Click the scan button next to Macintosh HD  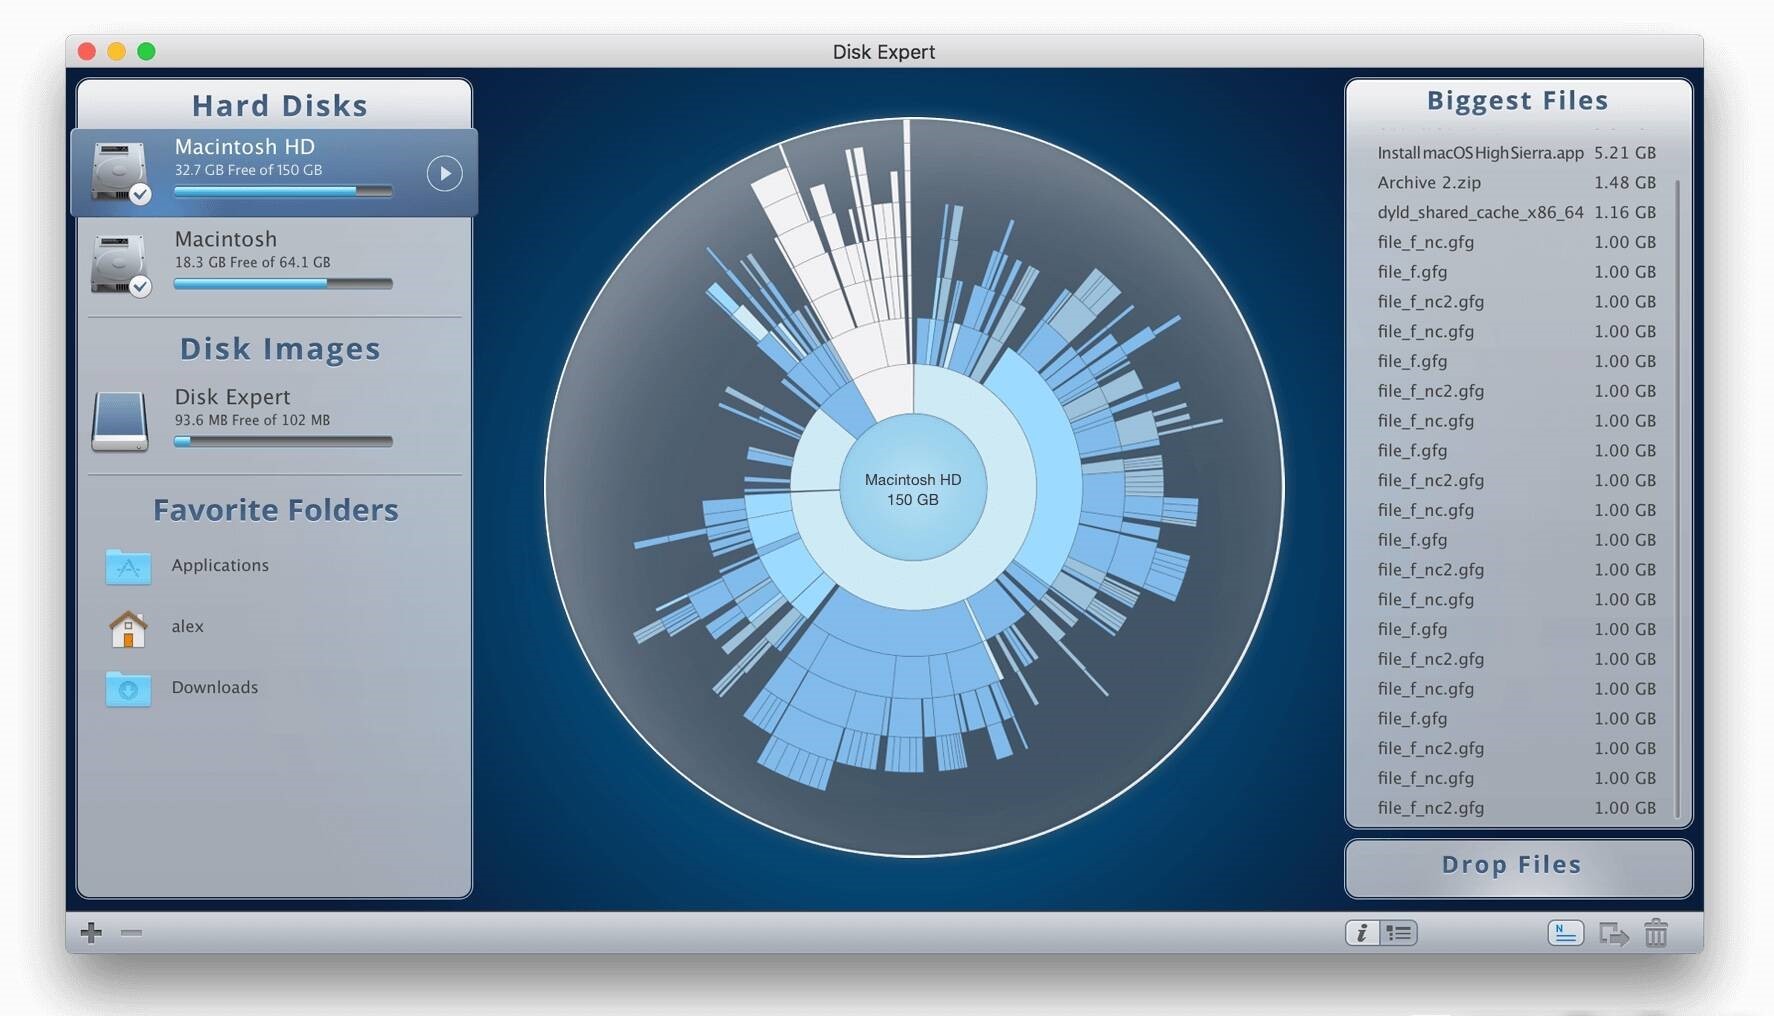tap(443, 173)
